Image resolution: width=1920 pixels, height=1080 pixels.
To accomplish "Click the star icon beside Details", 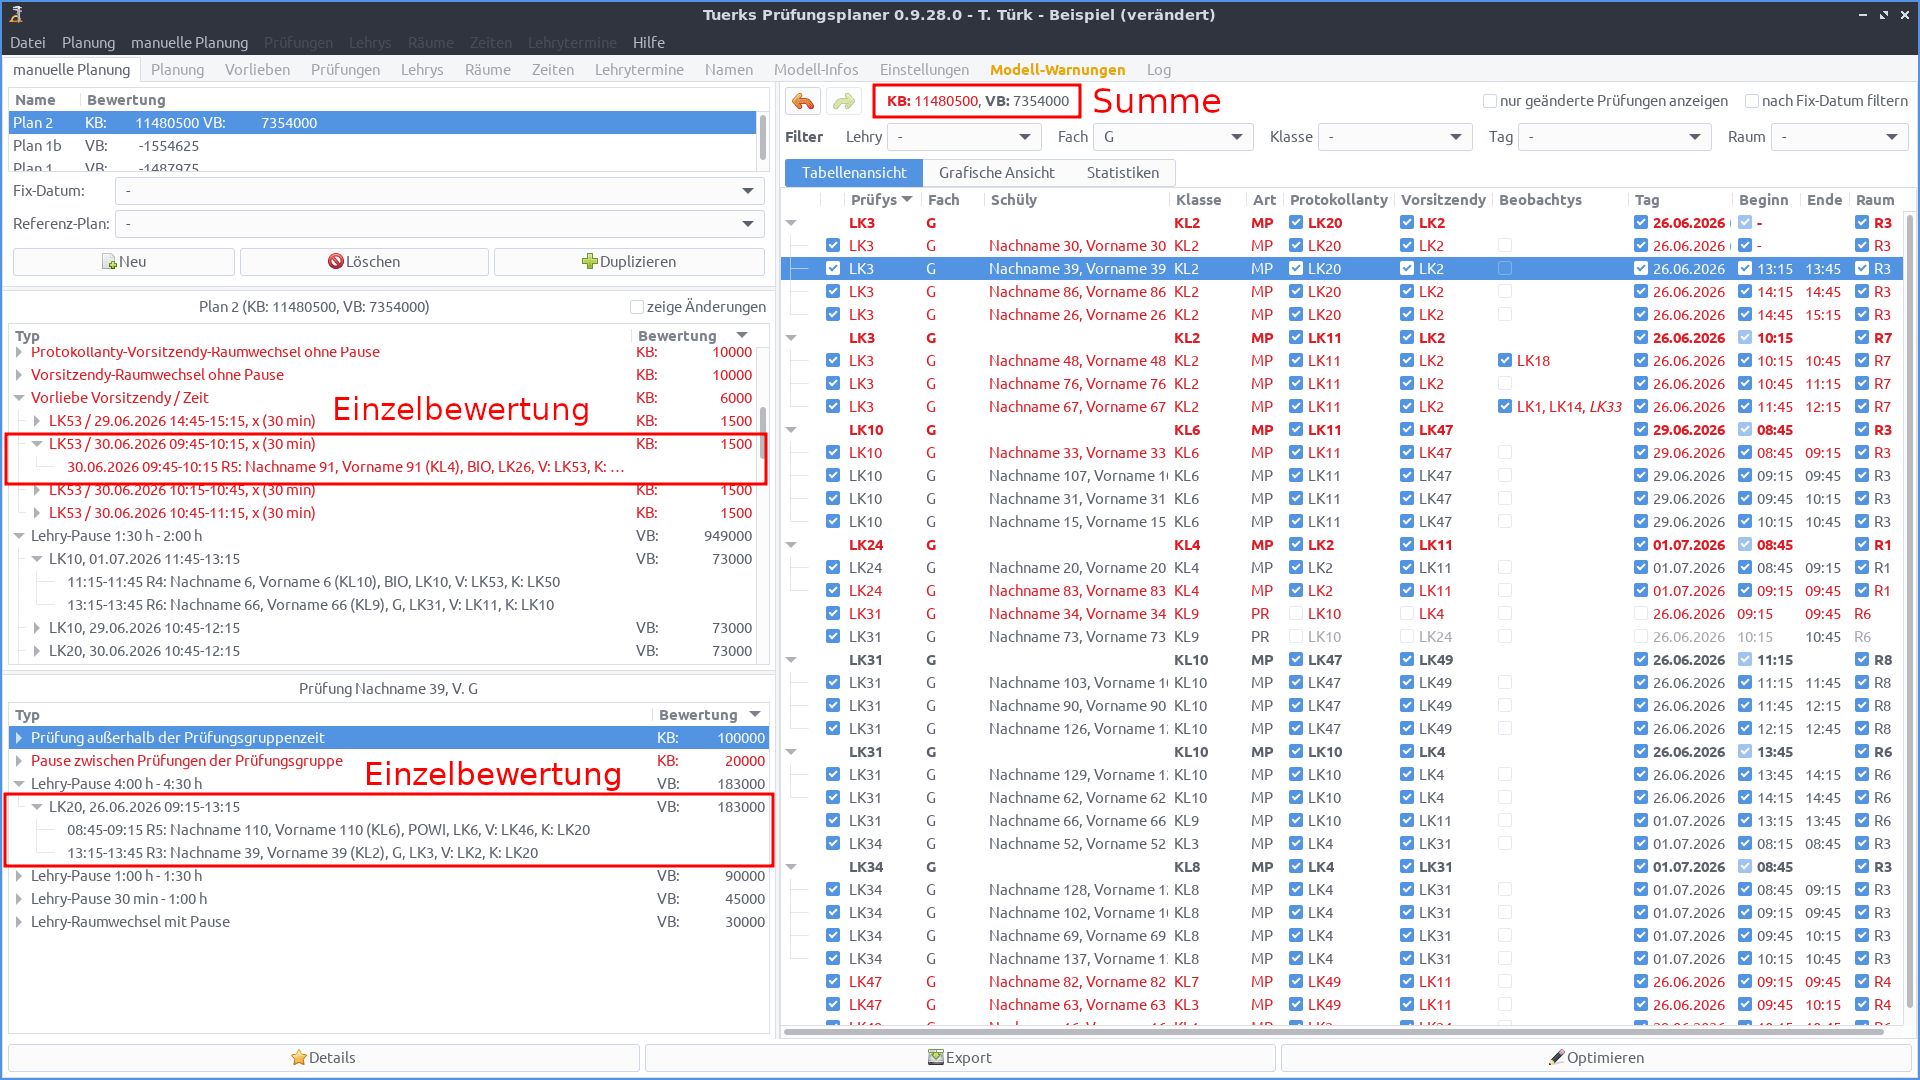I will (298, 1057).
